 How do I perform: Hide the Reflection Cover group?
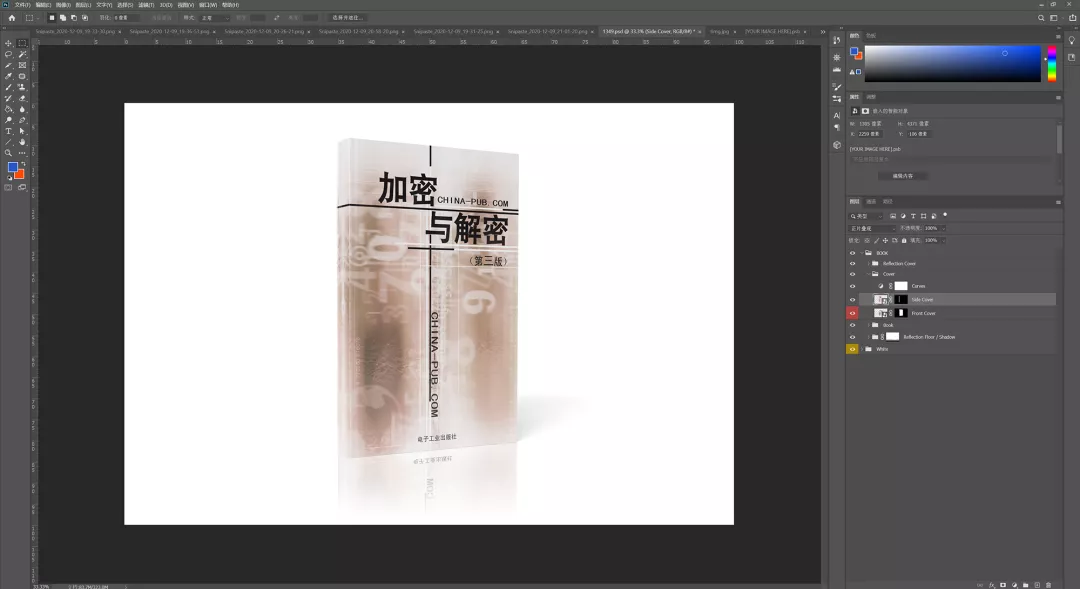852,263
